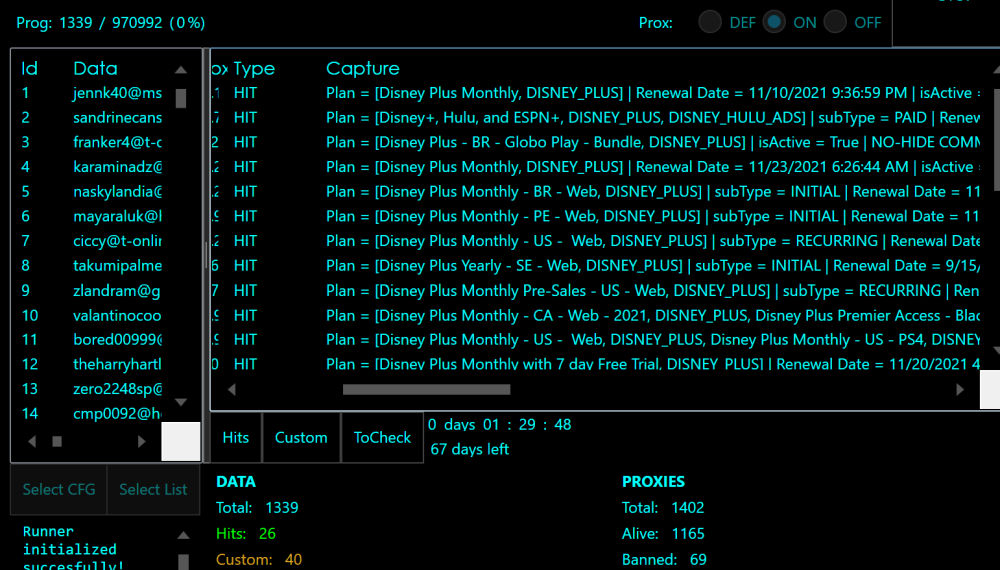Sort by the Id column header
The width and height of the screenshot is (1000, 570).
(29, 68)
